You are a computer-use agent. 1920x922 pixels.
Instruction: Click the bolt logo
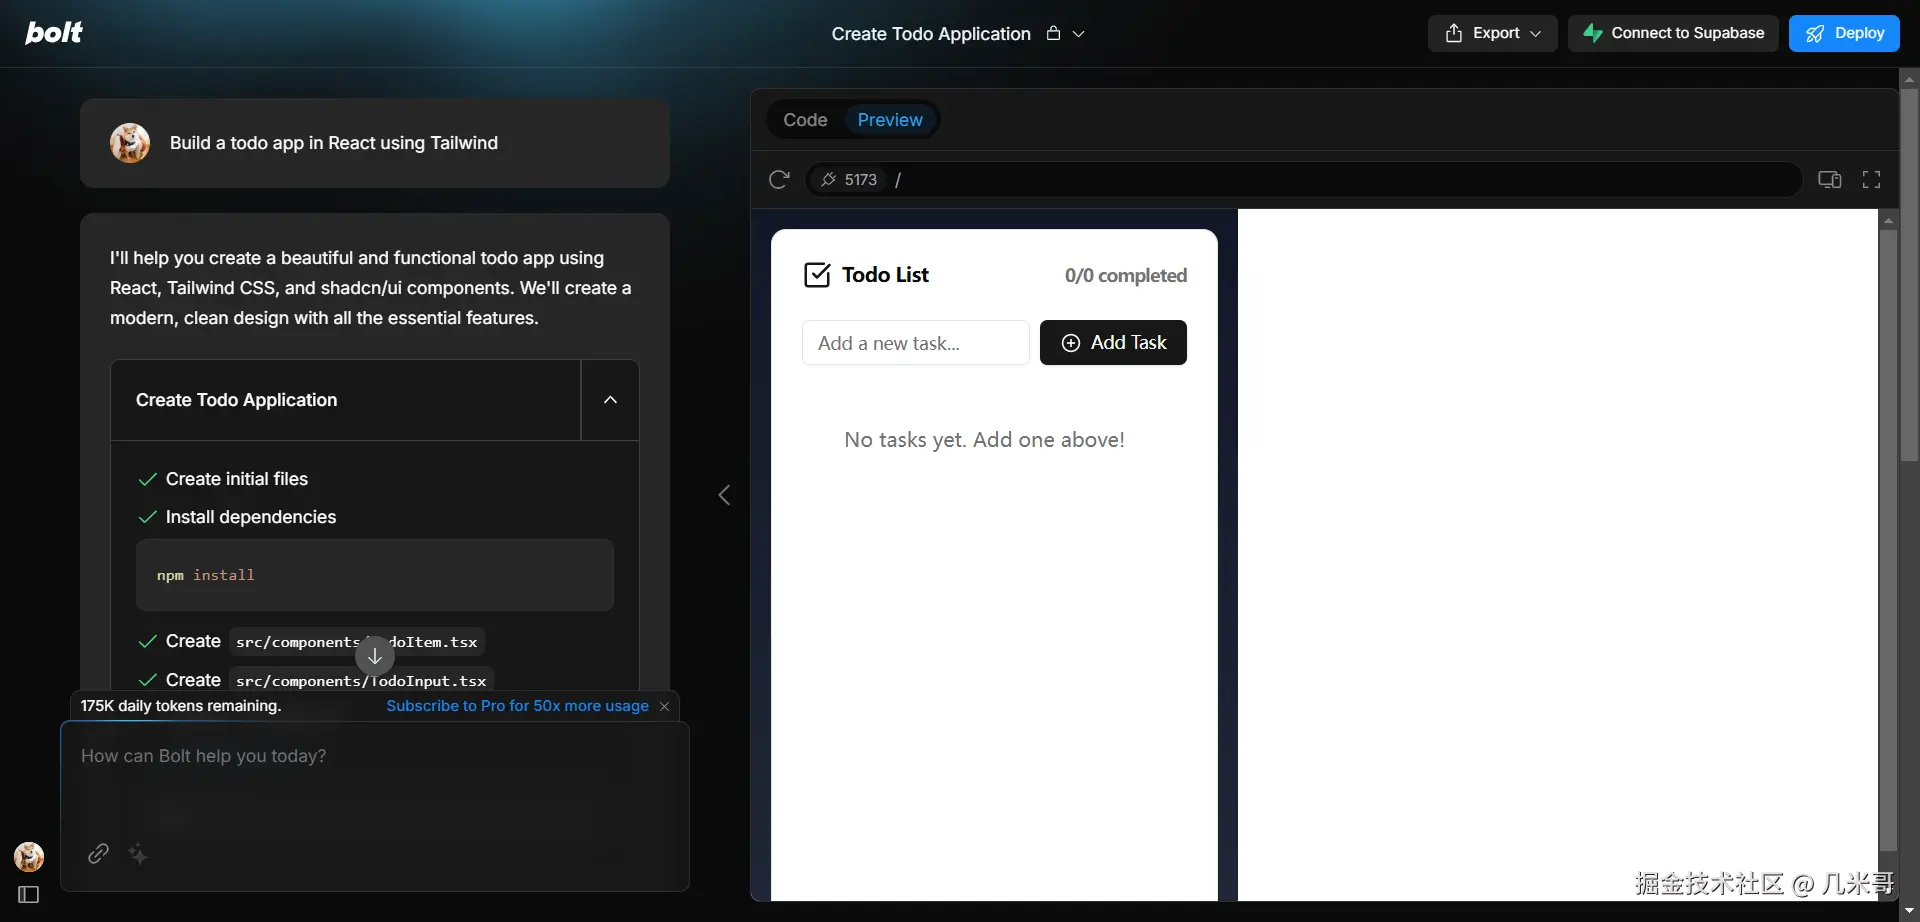[54, 33]
